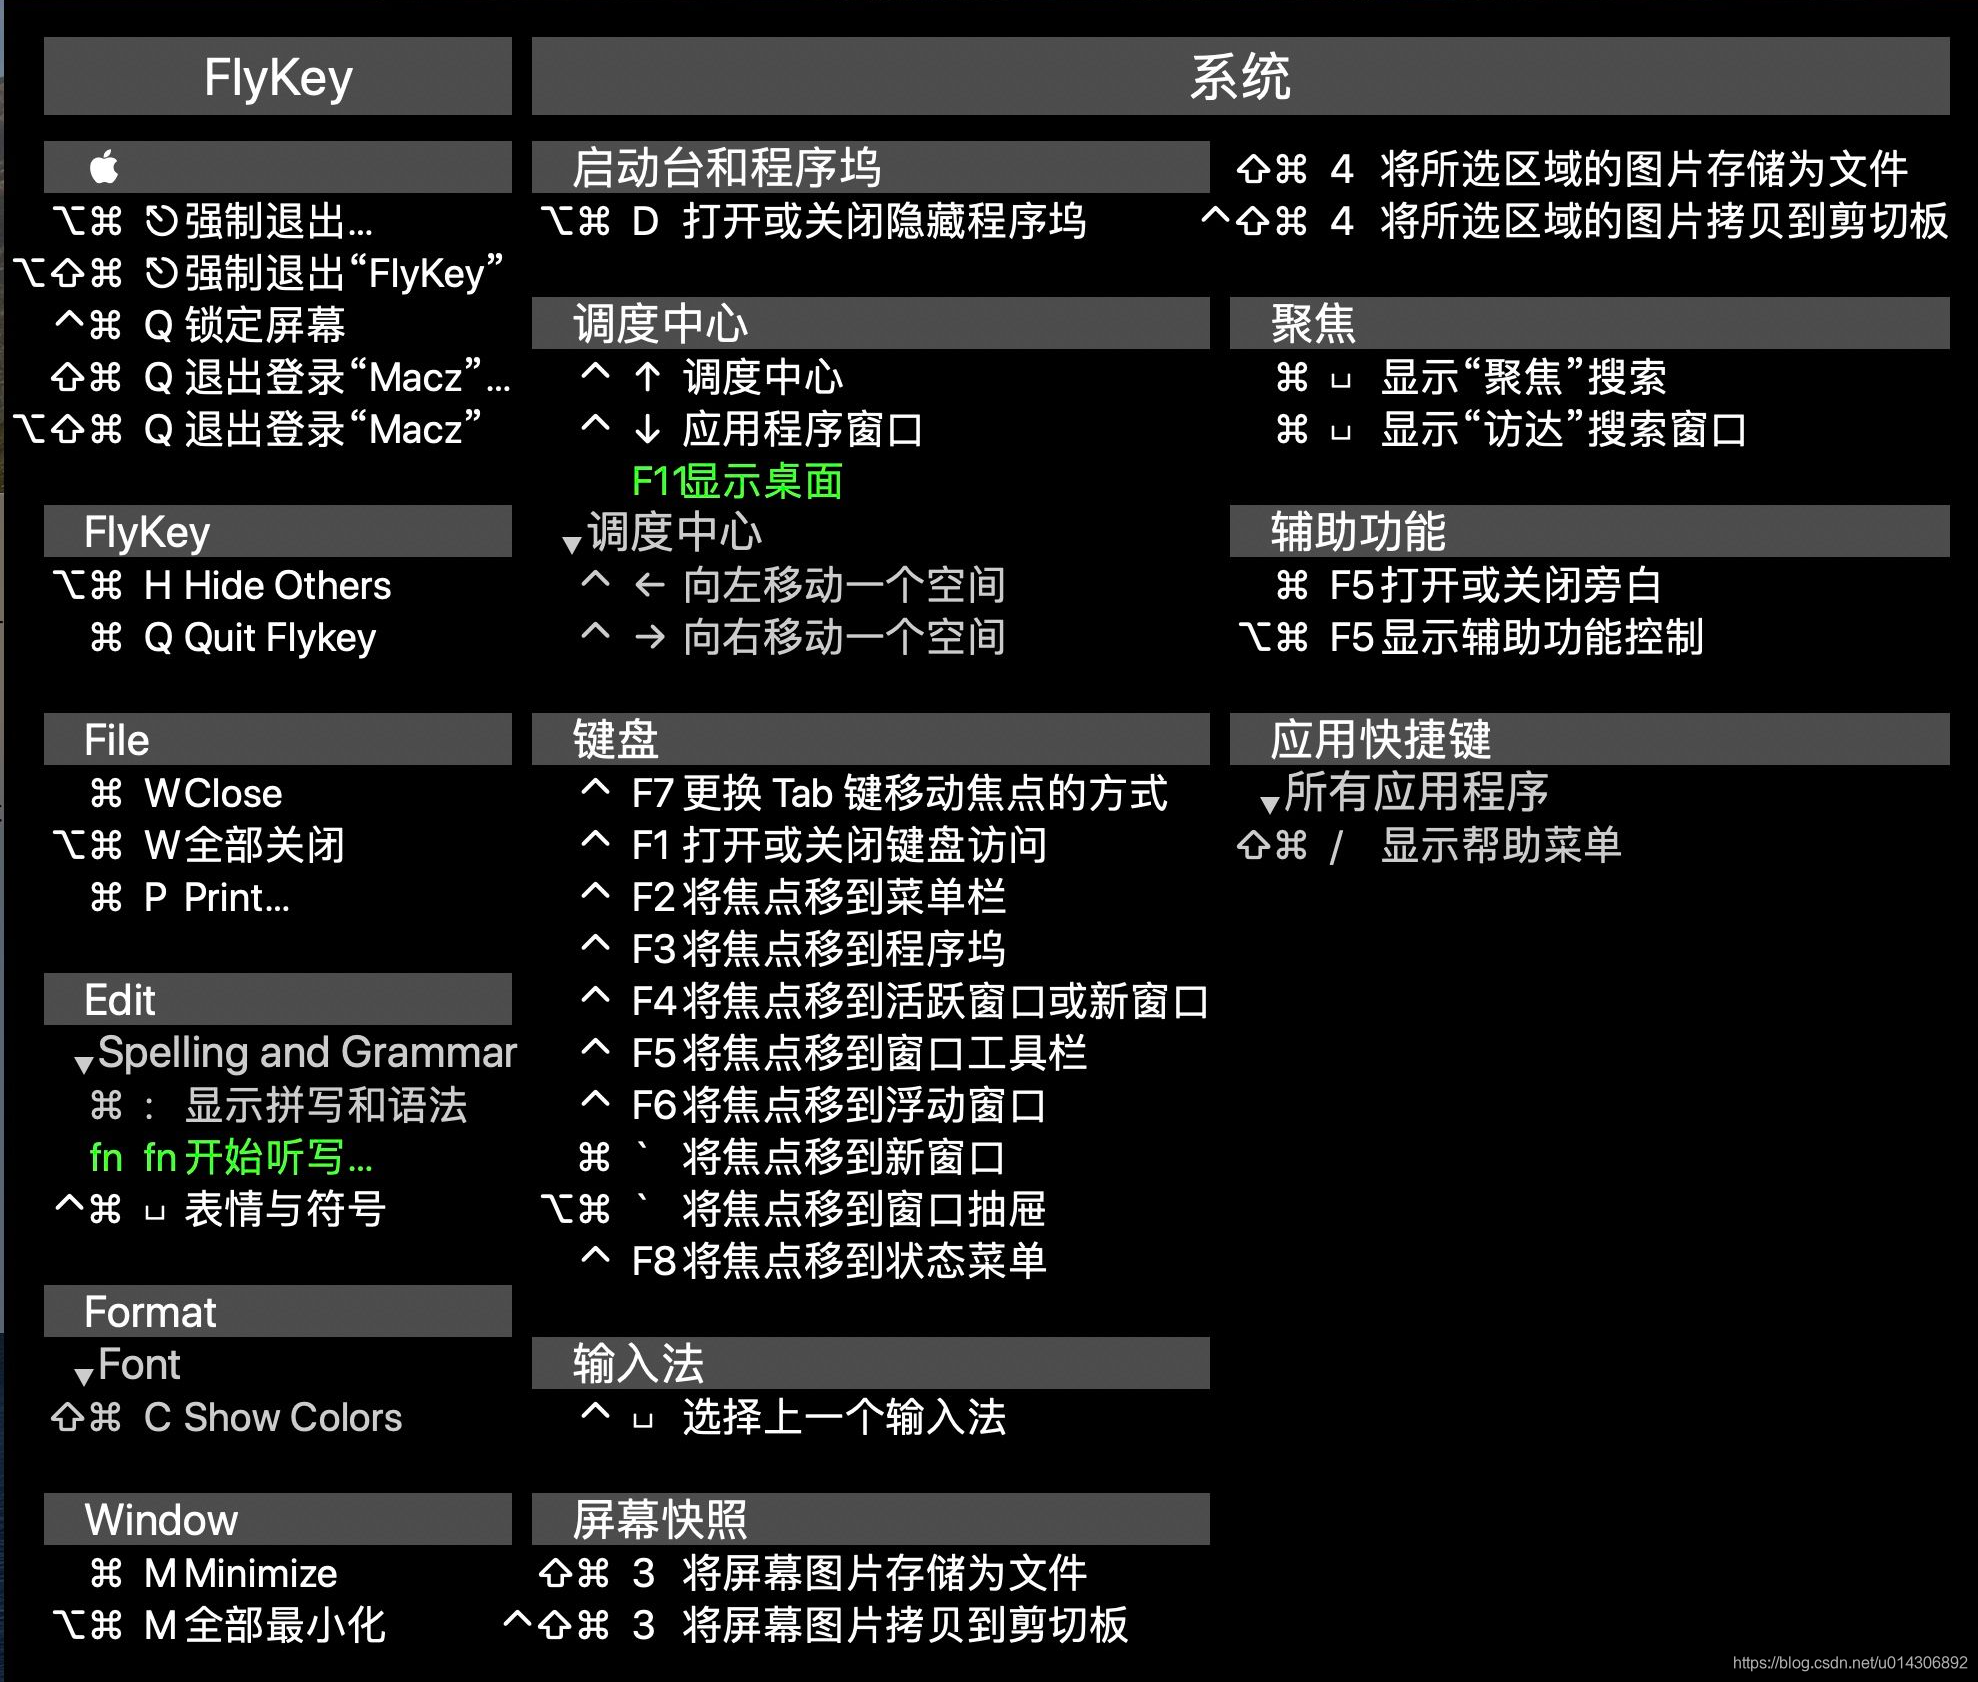Click power icon beside 强制退出"FlyKey"
1978x1682 pixels.
coord(161,273)
